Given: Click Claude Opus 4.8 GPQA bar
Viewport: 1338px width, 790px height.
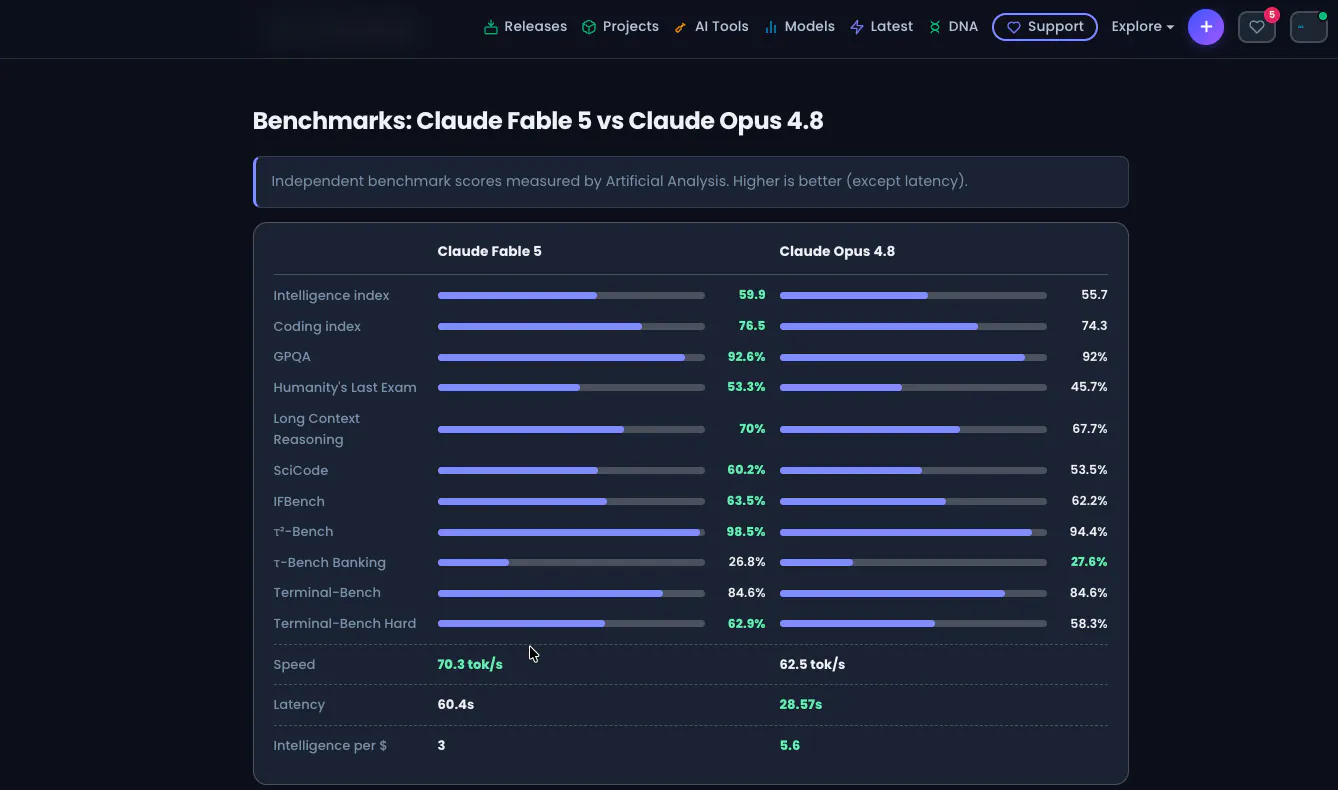Looking at the screenshot, I should tap(913, 357).
